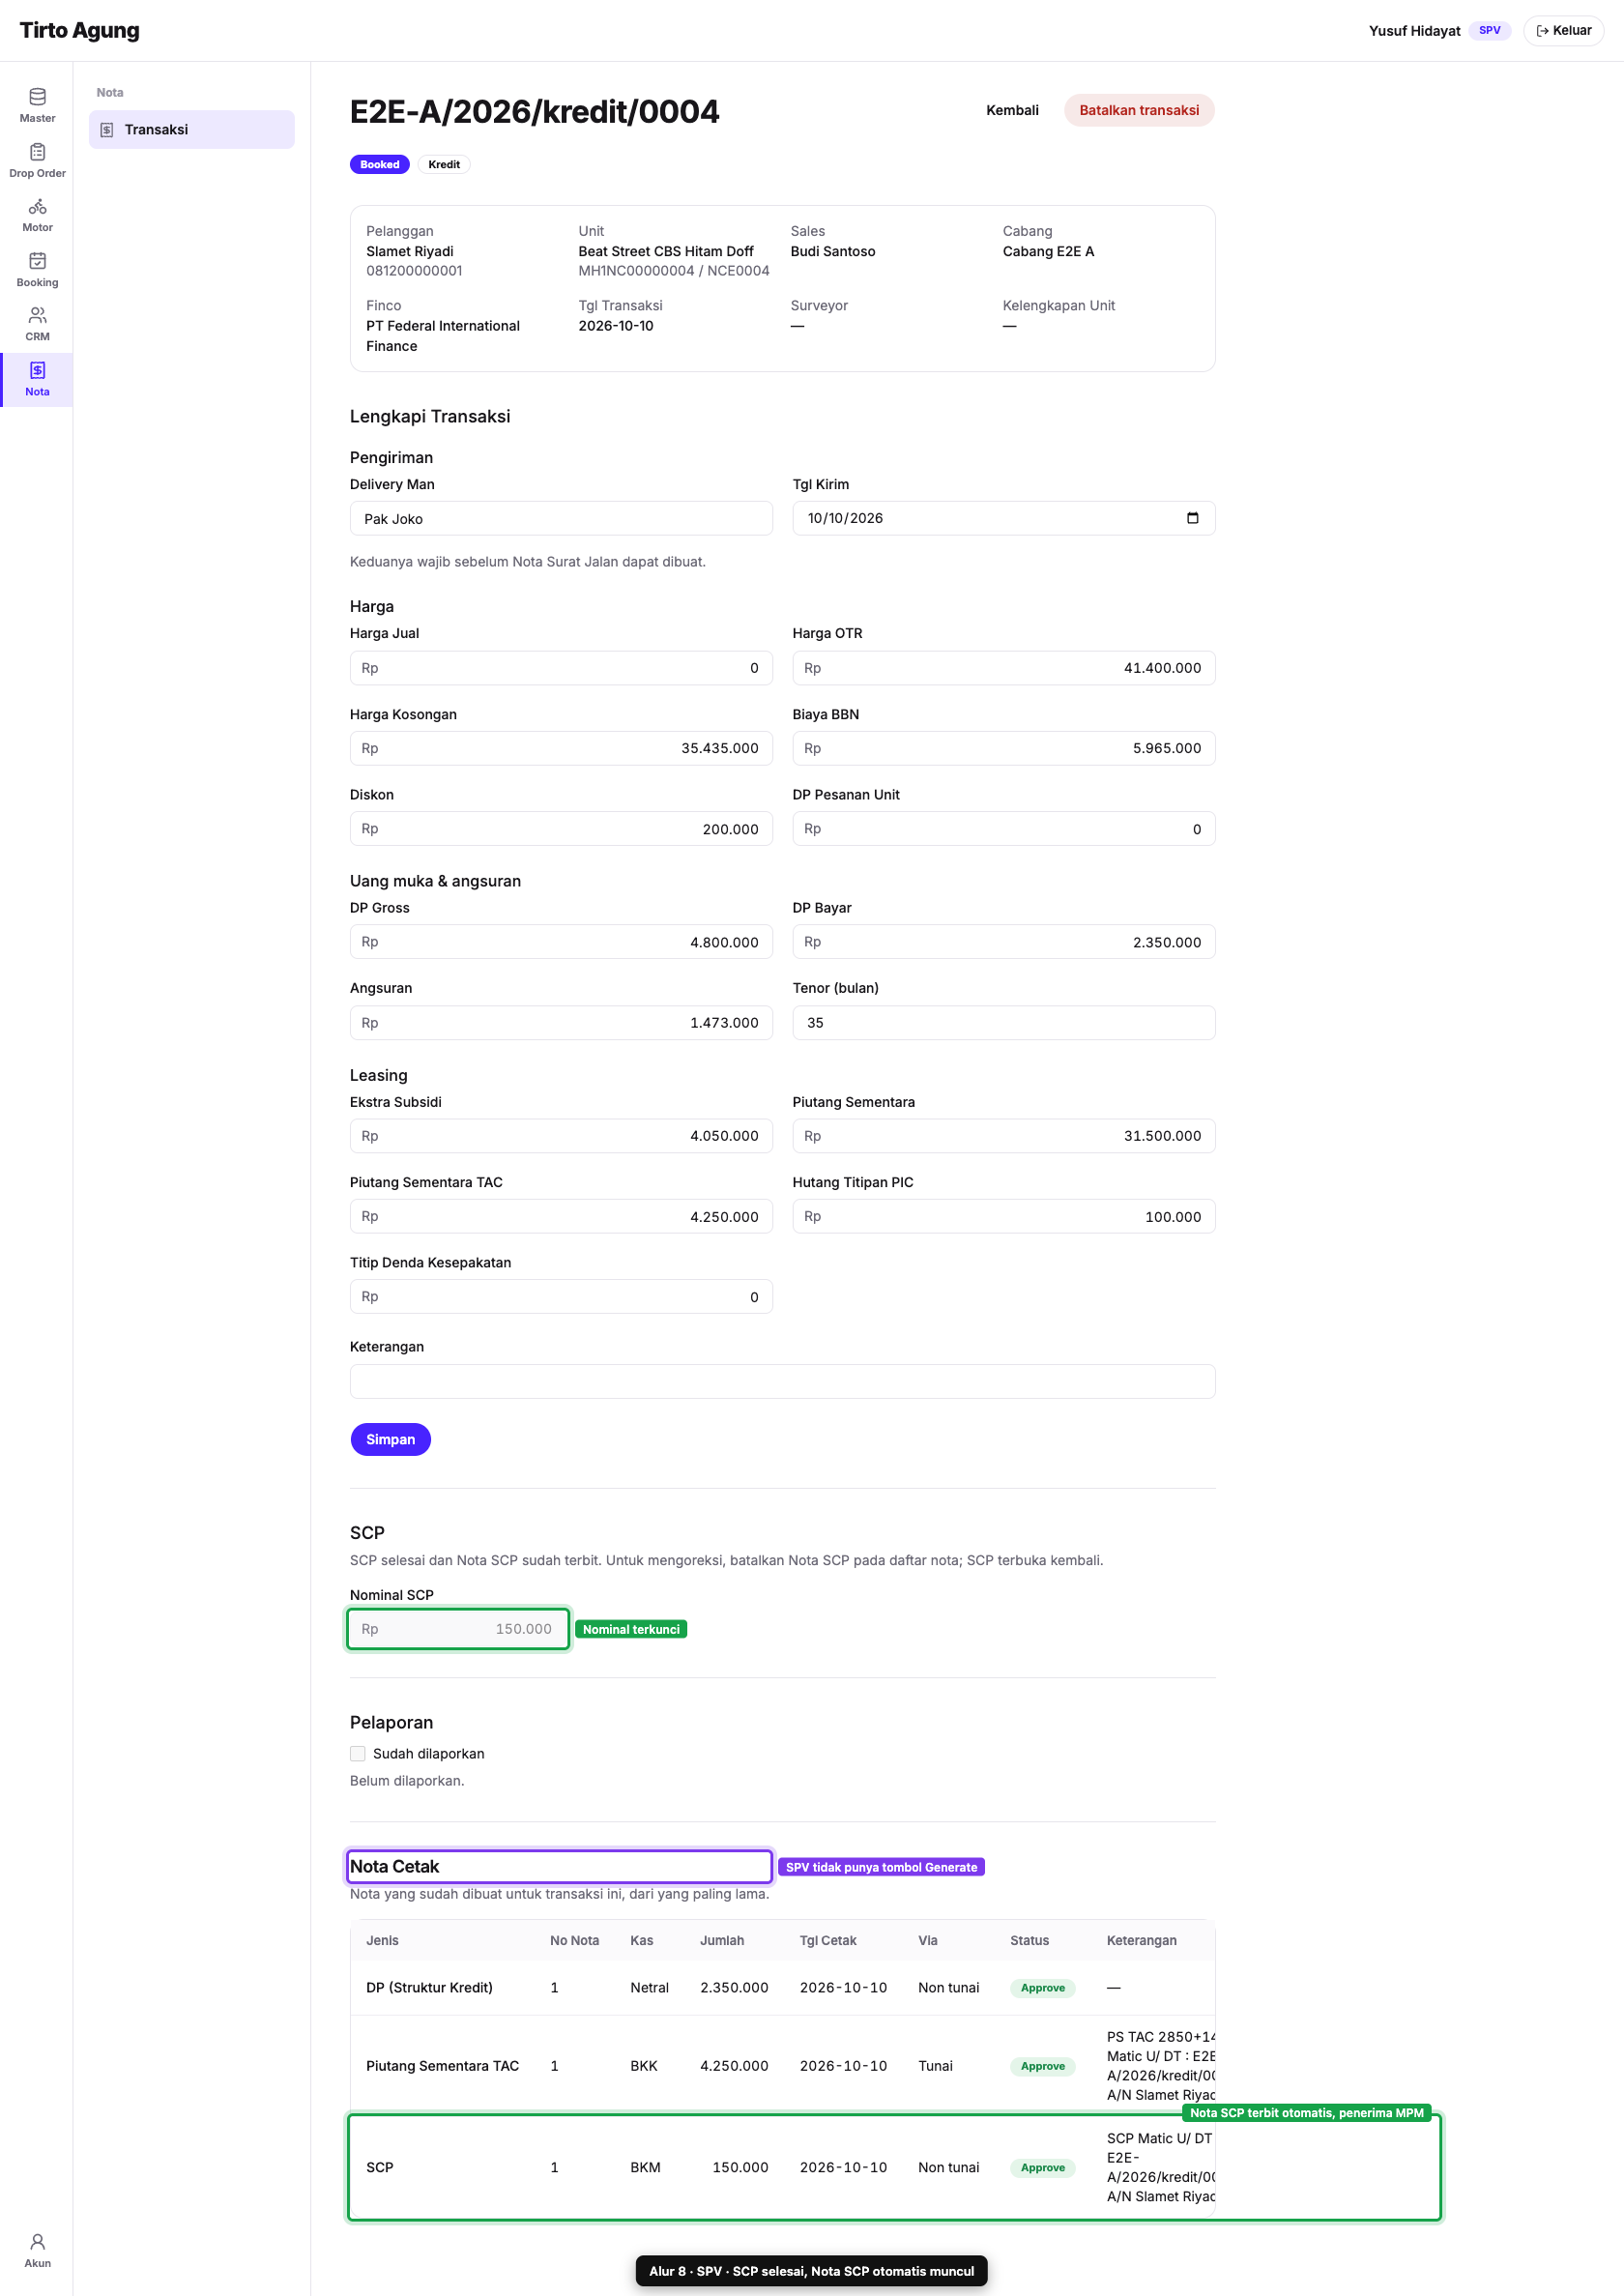Open the Master database icon
The height and width of the screenshot is (2296, 1624).
(37, 97)
